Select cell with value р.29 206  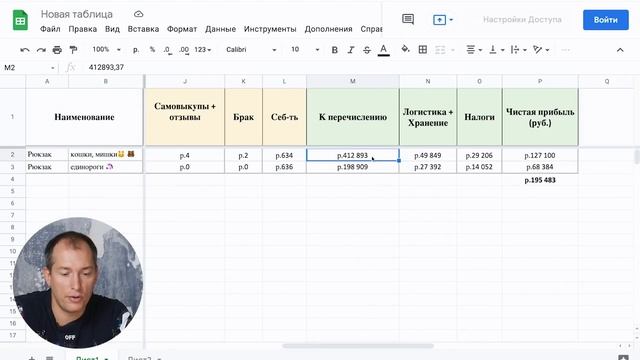click(479, 155)
